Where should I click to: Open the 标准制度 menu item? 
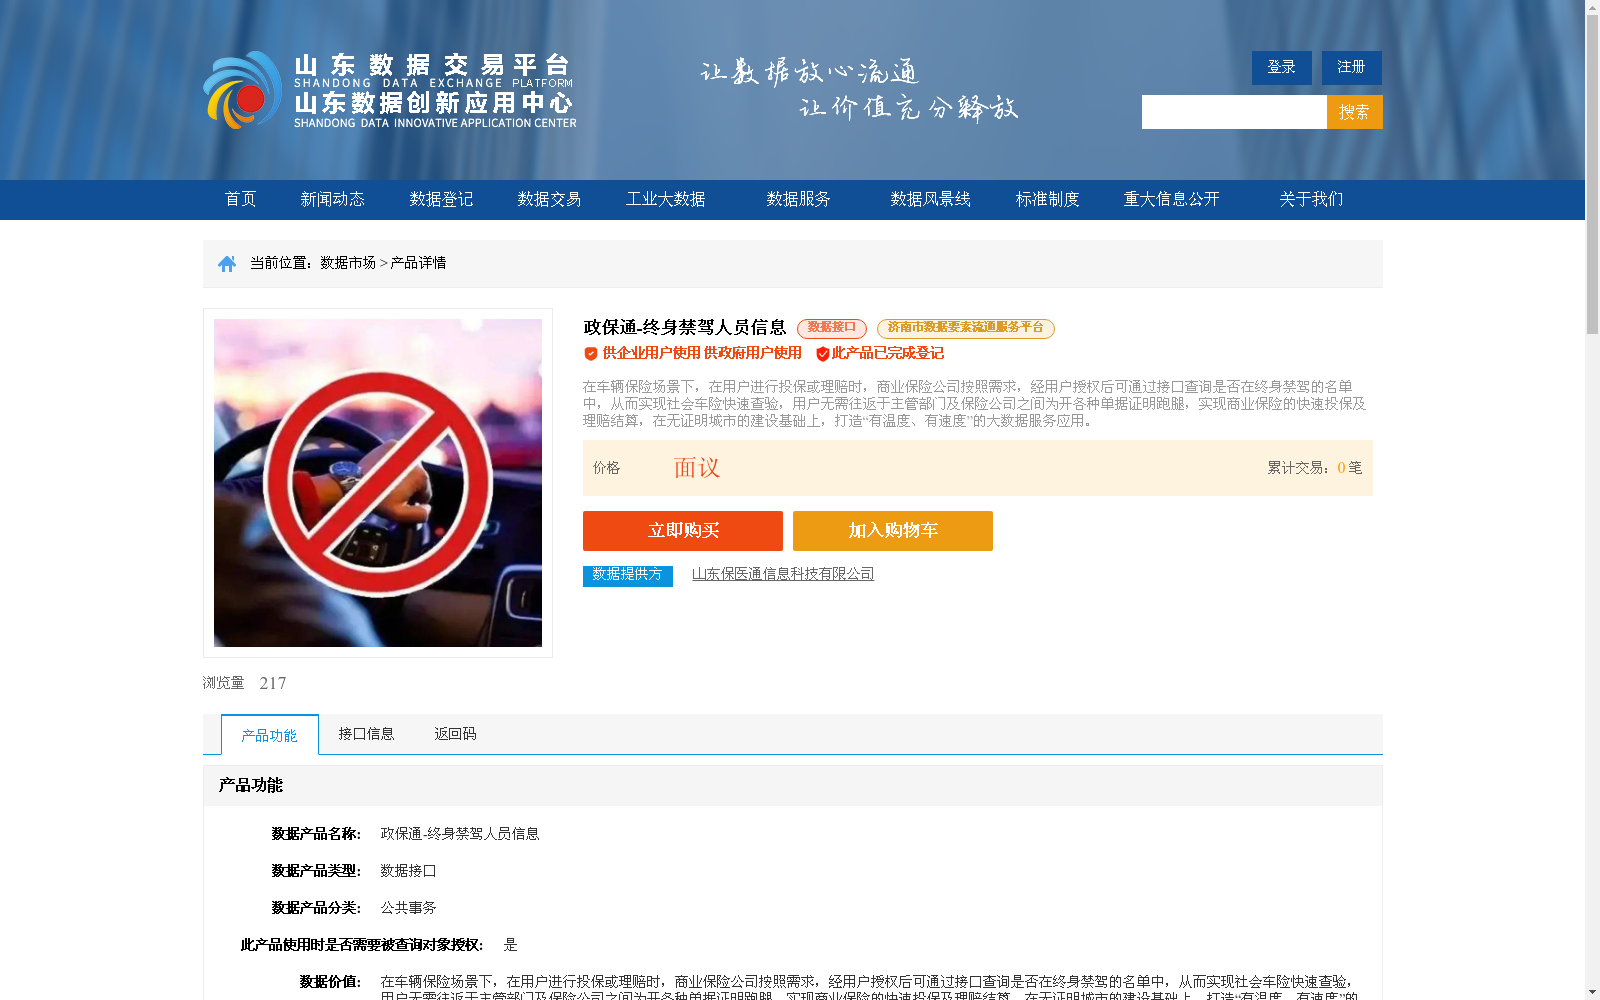point(1048,199)
